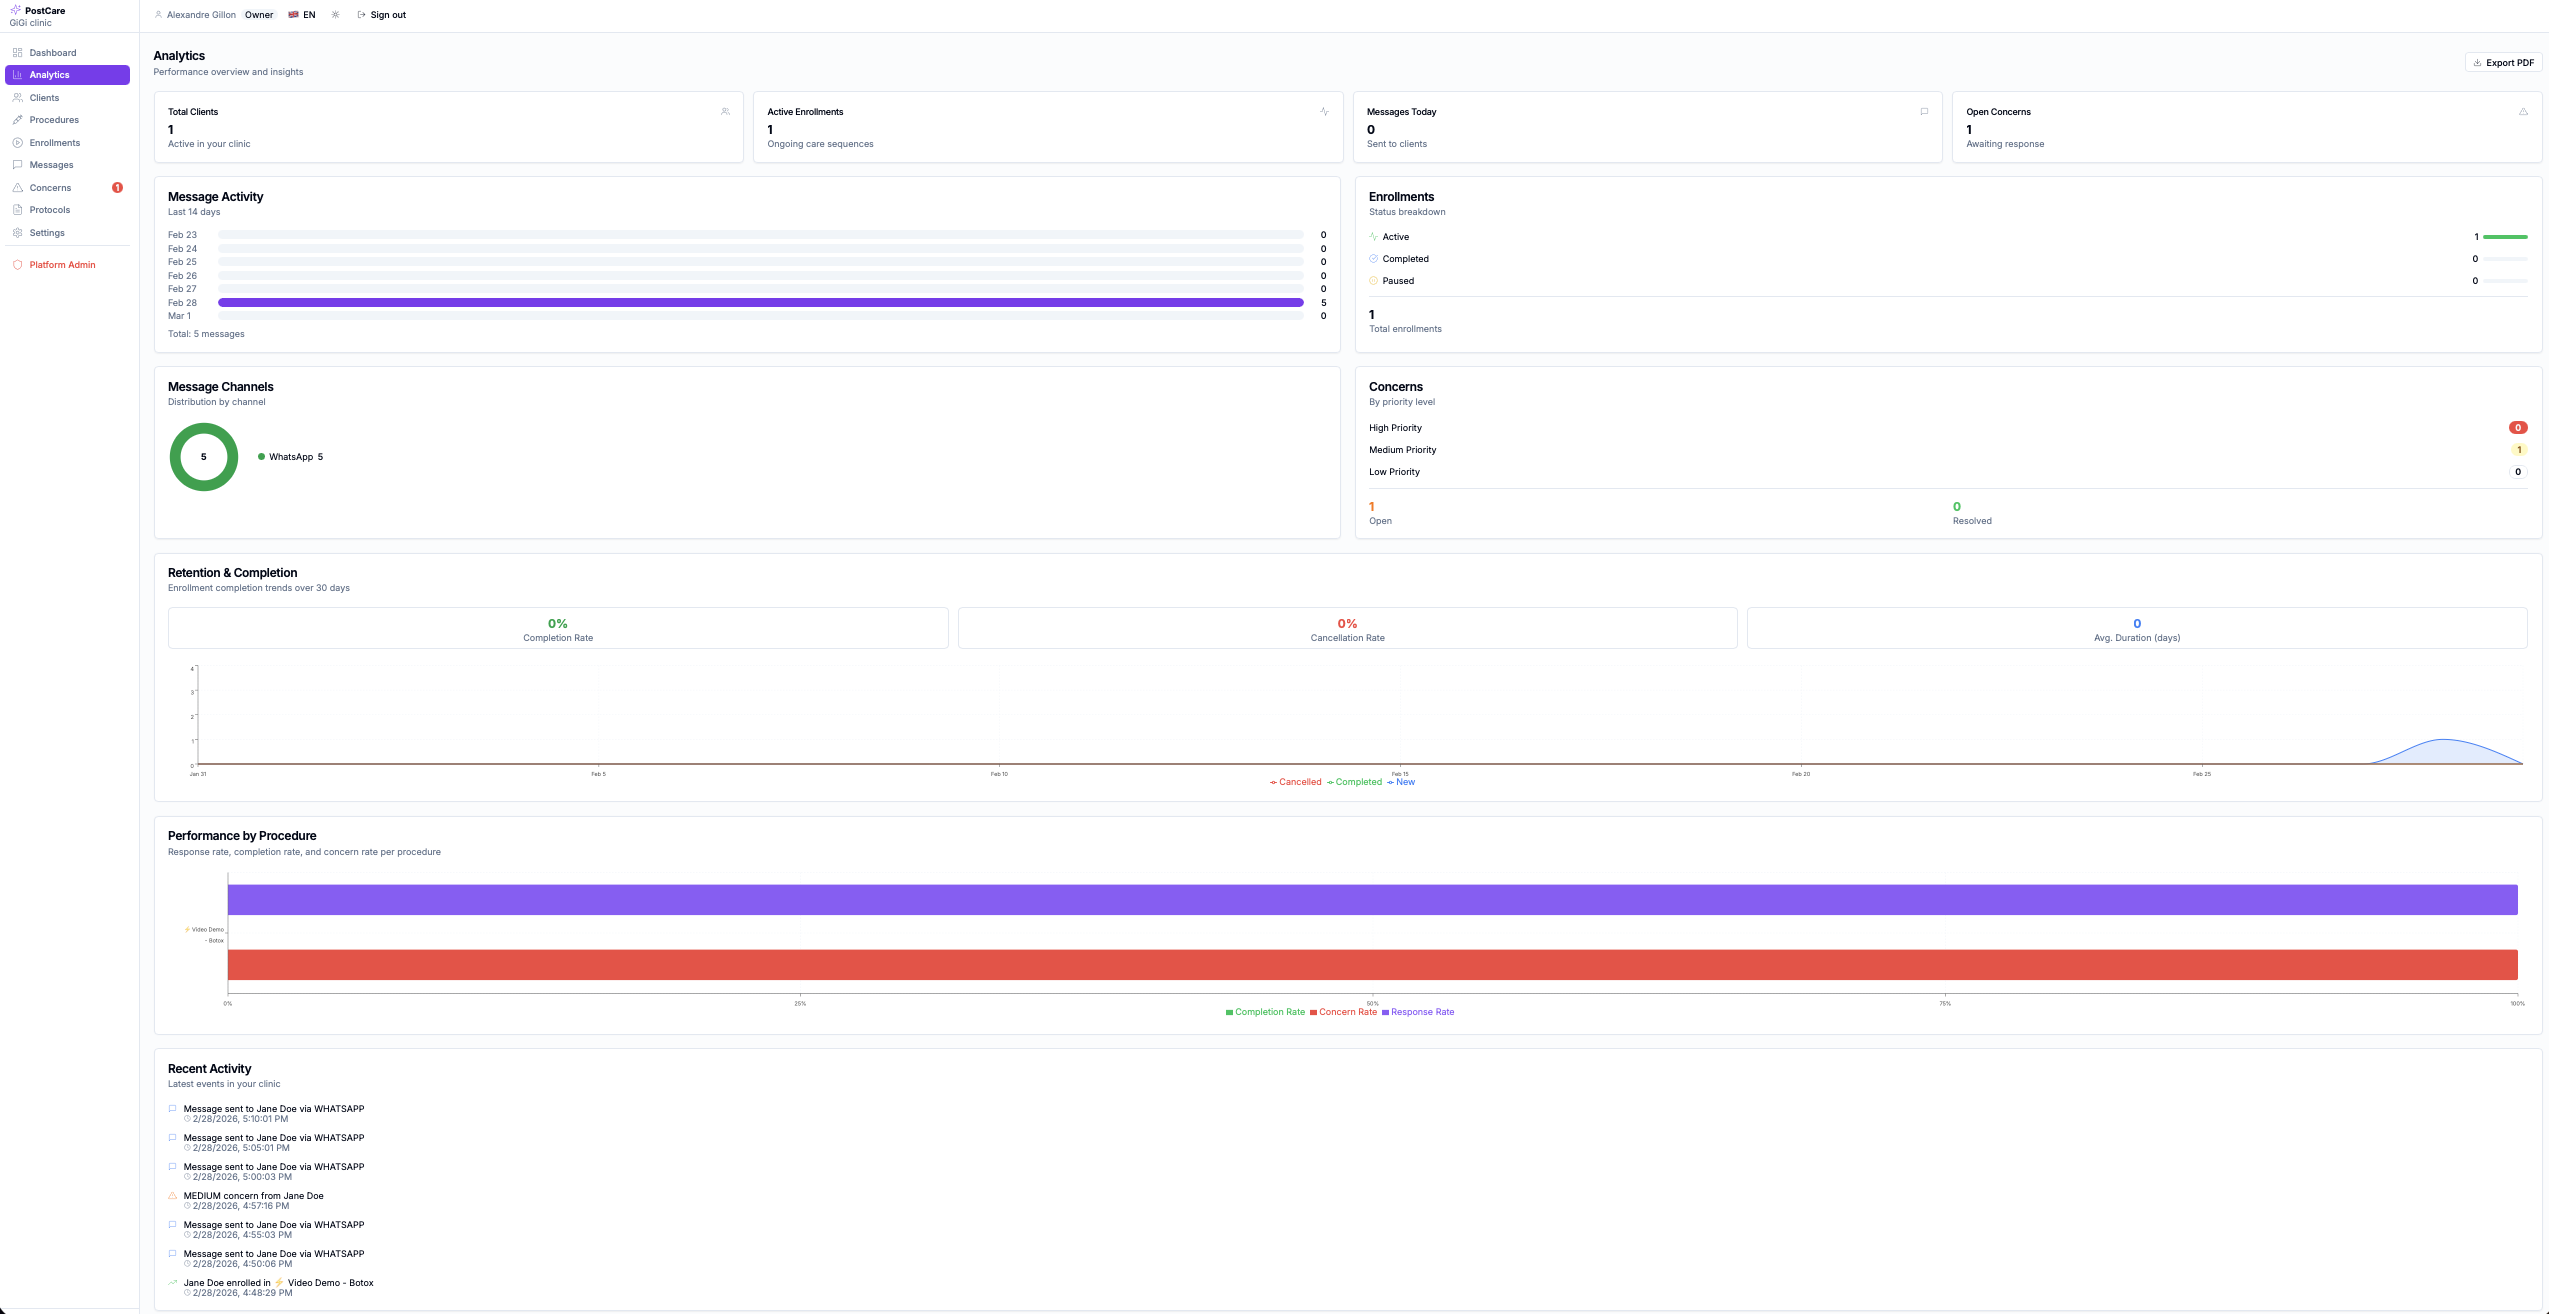Click the Export PDF button
The height and width of the screenshot is (1314, 2549).
(2504, 62)
